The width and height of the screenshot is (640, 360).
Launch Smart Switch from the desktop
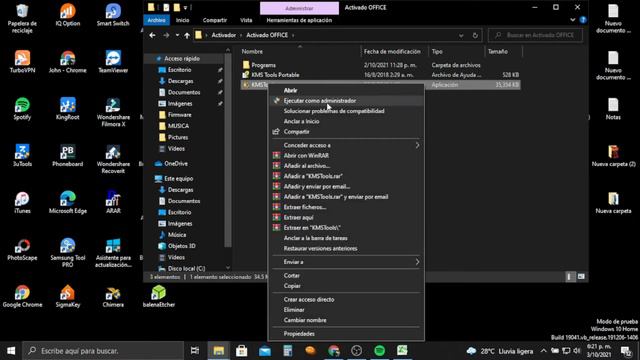pyautogui.click(x=113, y=16)
